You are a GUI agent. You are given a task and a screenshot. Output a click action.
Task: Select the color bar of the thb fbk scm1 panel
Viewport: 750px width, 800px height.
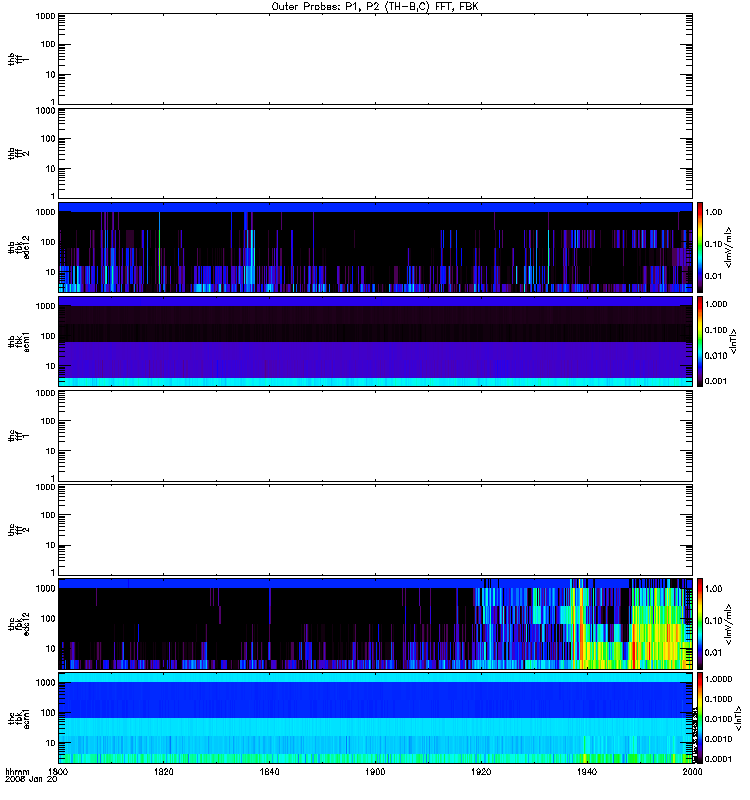tap(700, 341)
